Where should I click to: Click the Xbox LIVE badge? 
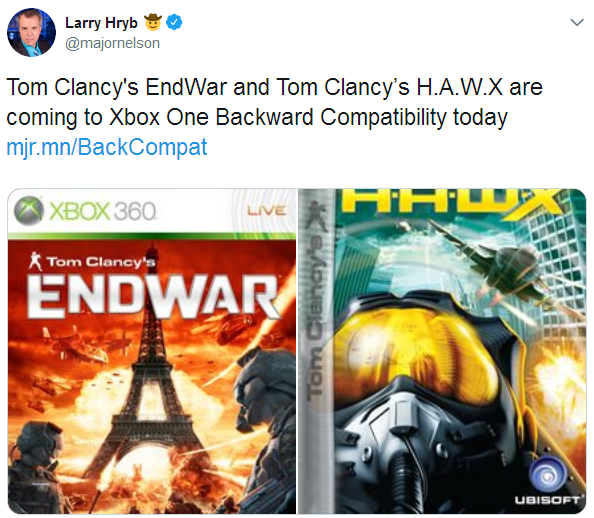[266, 211]
